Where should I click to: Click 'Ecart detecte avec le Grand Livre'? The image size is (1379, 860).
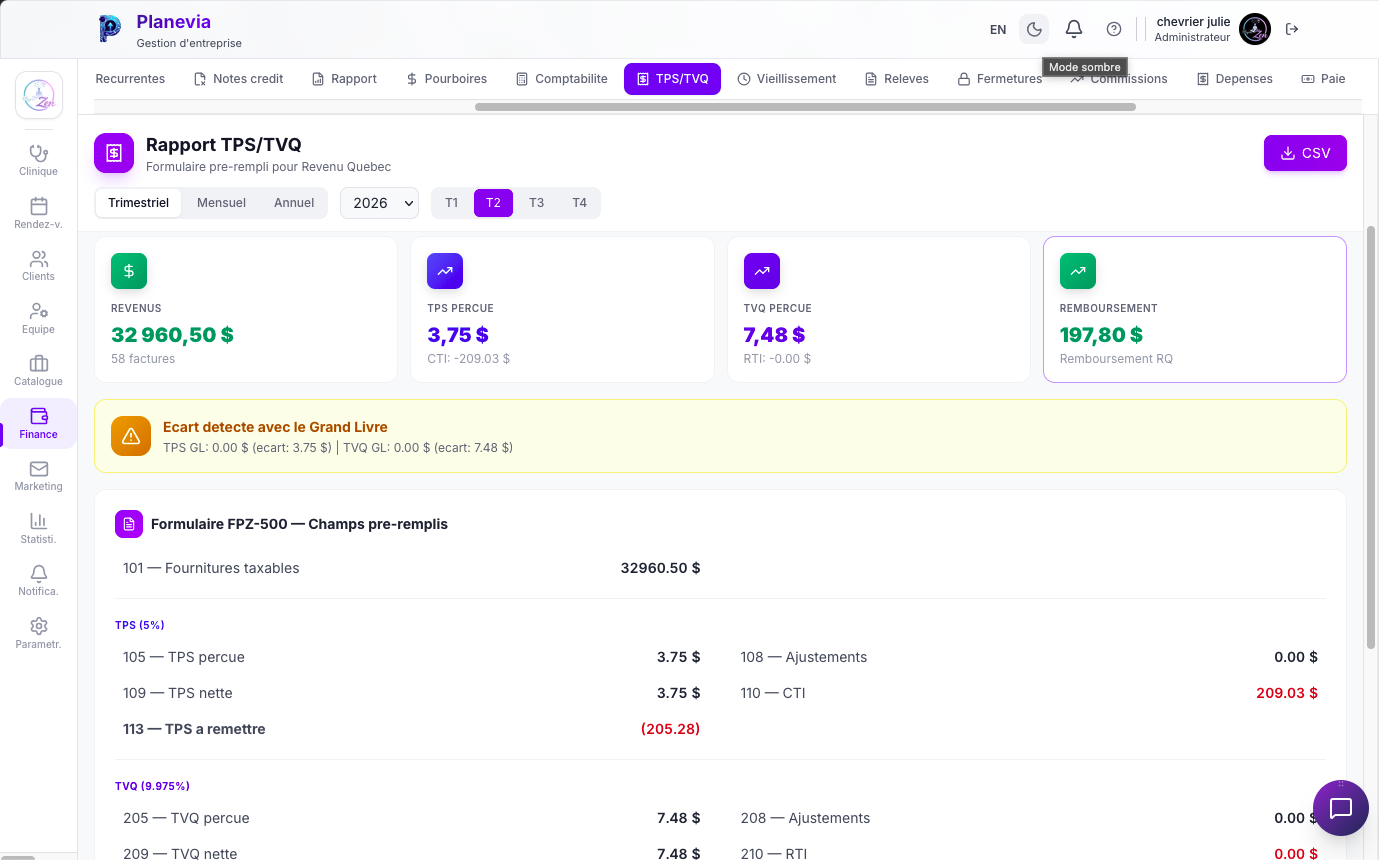tap(275, 427)
